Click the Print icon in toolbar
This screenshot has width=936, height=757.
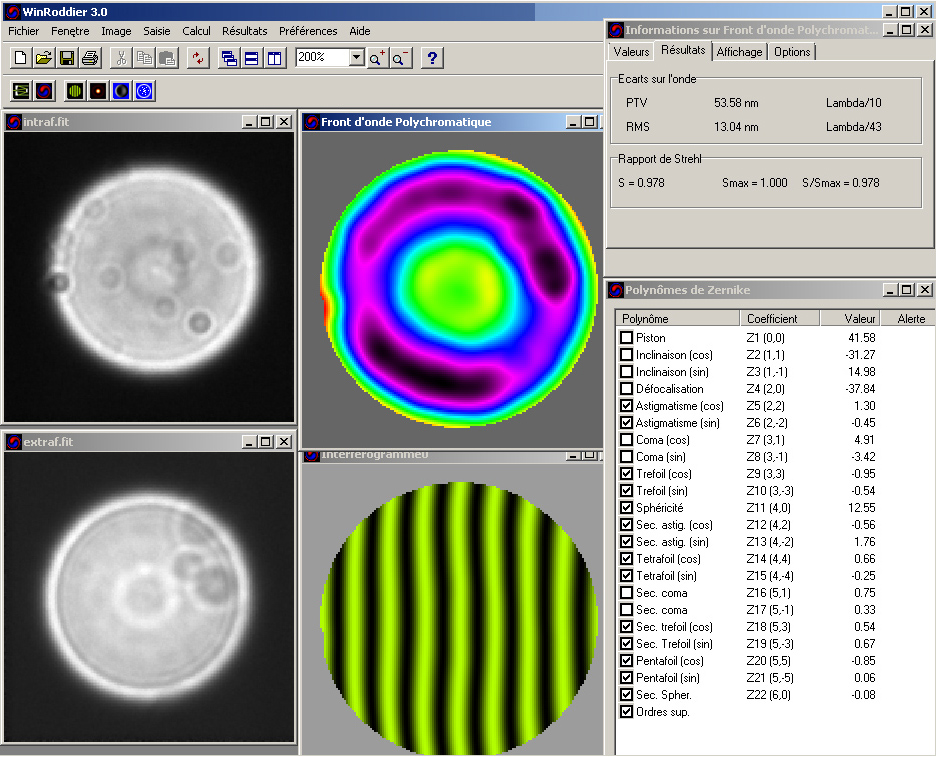tap(90, 58)
